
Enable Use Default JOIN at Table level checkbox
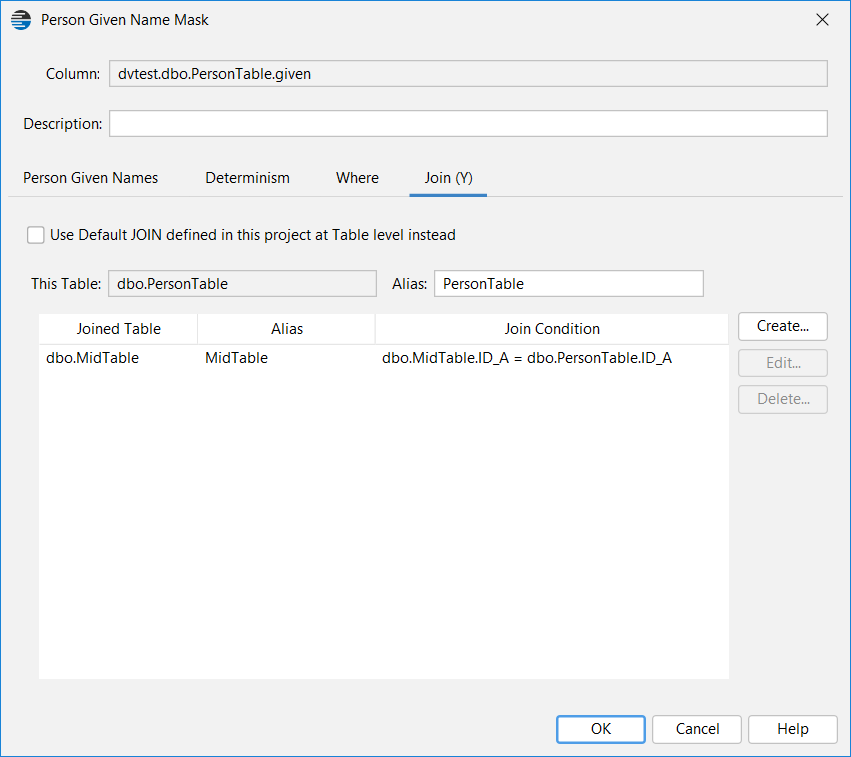(x=36, y=235)
